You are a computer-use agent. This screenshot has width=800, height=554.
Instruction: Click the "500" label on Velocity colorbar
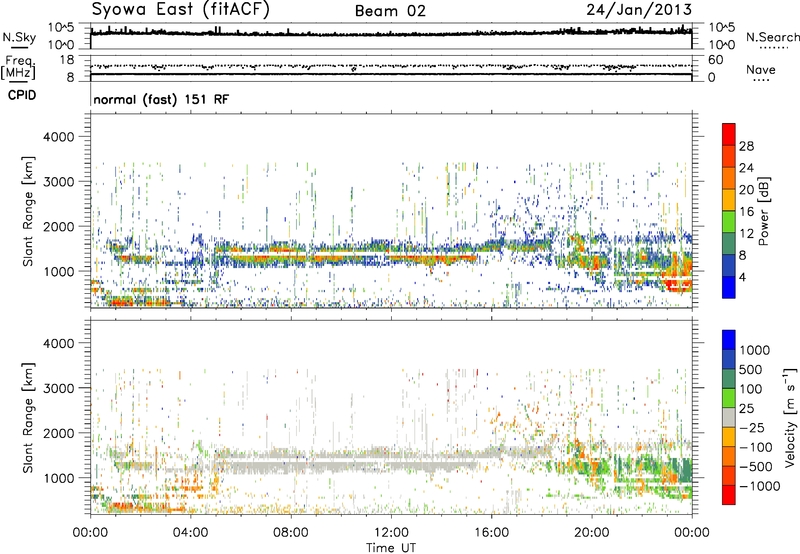point(750,370)
